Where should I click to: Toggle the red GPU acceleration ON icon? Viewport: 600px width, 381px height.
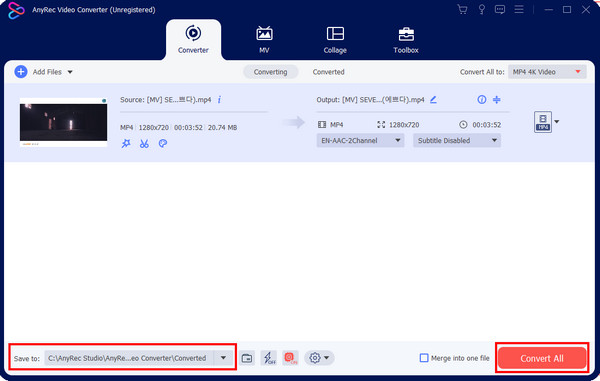click(290, 358)
